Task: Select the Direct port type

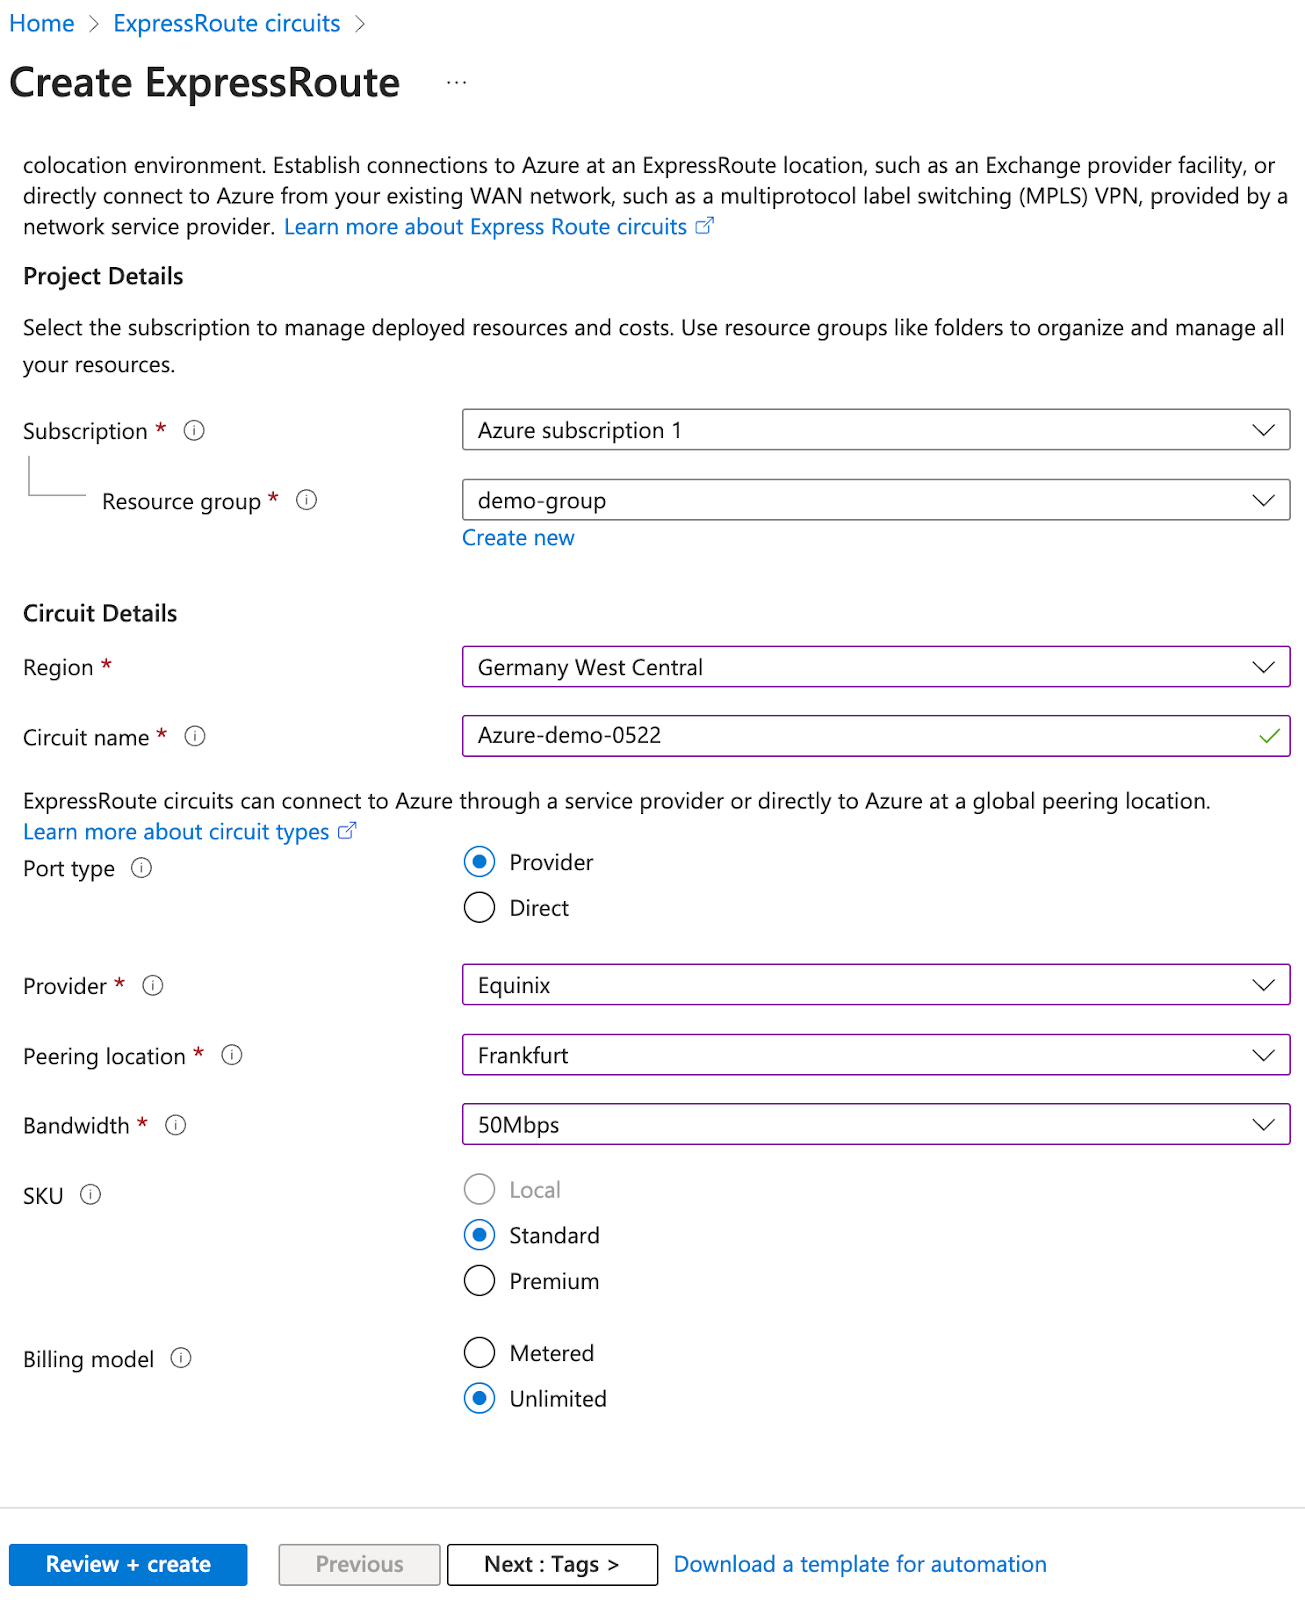Action: [x=479, y=907]
